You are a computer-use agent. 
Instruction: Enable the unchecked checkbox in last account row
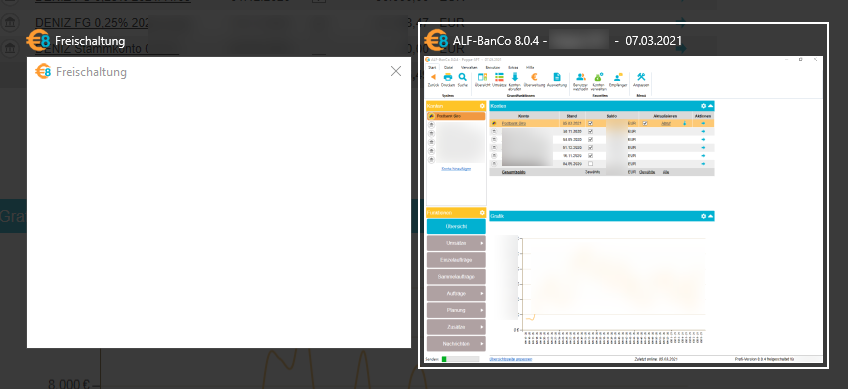[x=590, y=163]
